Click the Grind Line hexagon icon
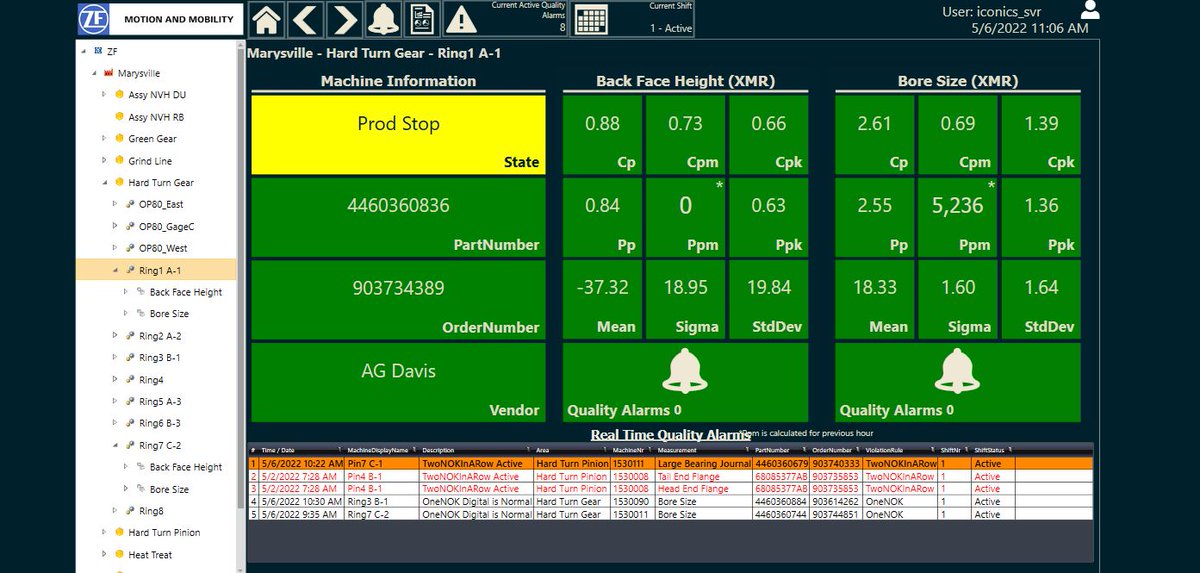This screenshot has height=573, width=1200. point(120,161)
